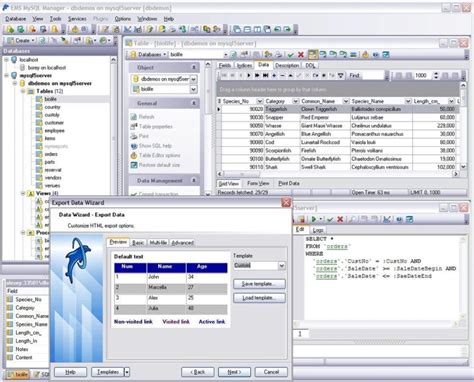474x382 pixels.
Task: Open the Advanced tab in Export Wizard
Action: [x=183, y=243]
